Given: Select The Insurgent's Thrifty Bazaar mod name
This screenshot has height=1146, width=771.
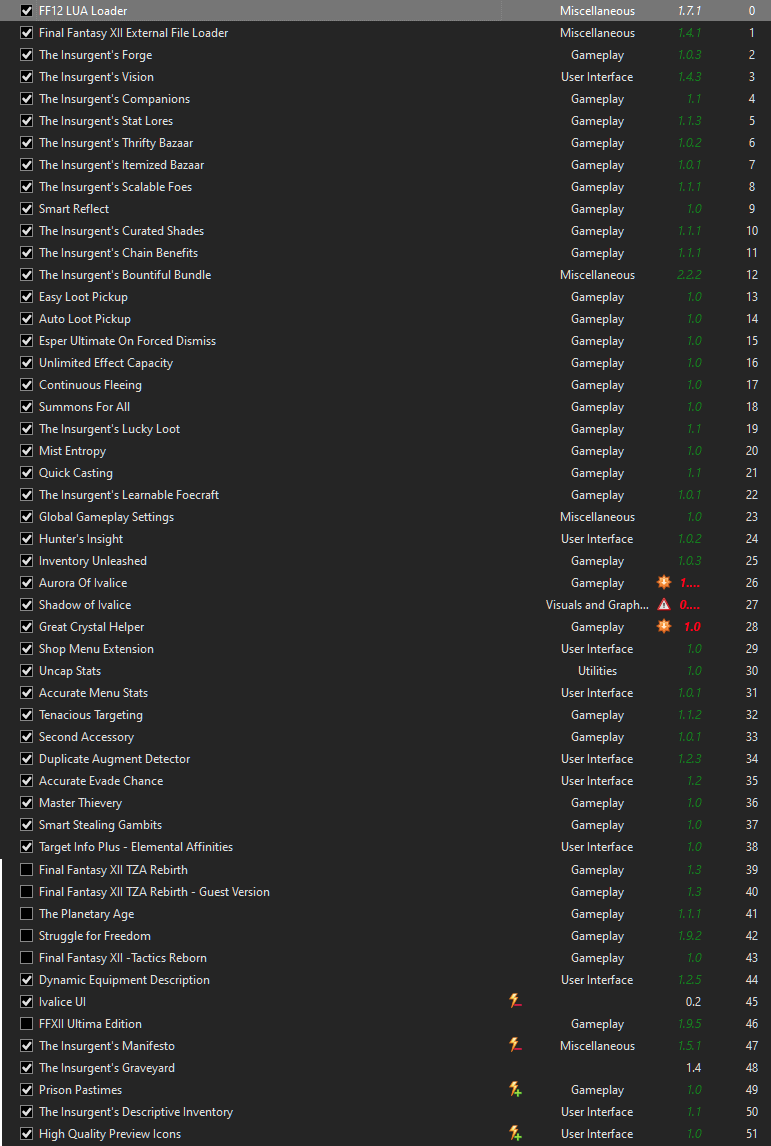Looking at the screenshot, I should [x=116, y=143].
